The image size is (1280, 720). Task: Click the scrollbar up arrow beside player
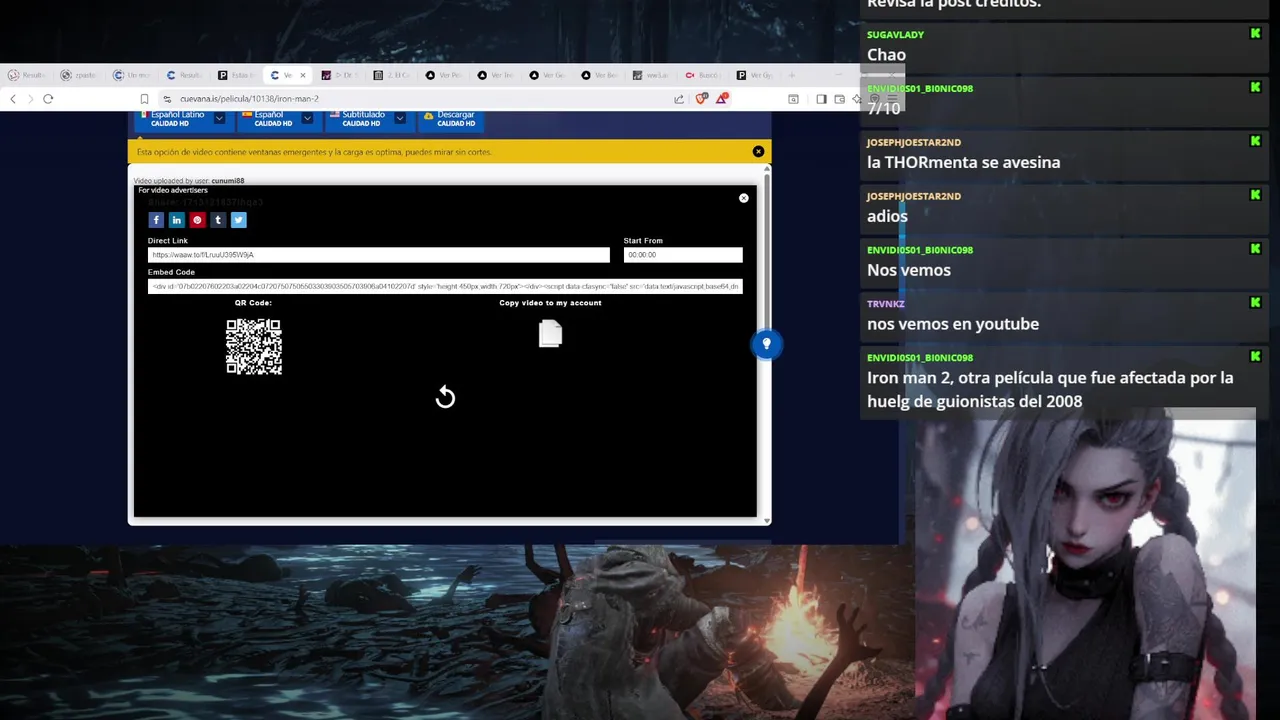click(x=767, y=170)
